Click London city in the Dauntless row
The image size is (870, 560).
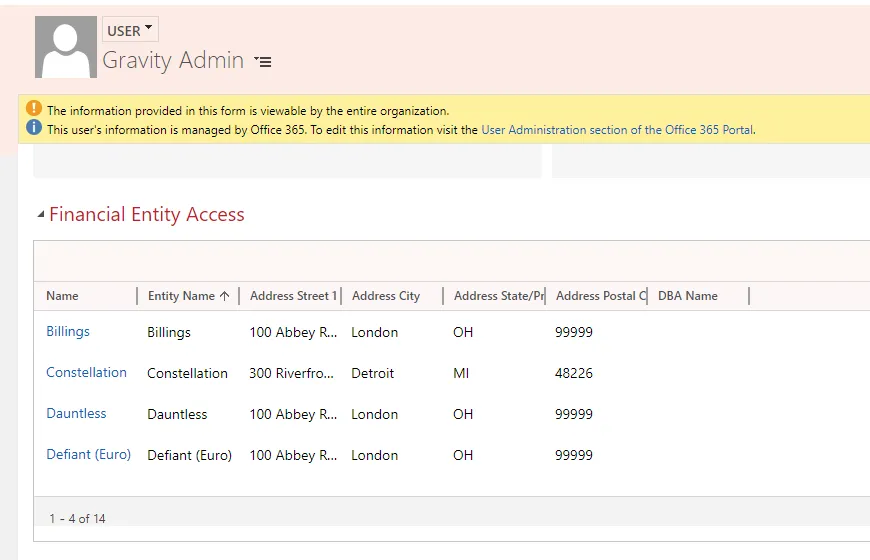375,414
